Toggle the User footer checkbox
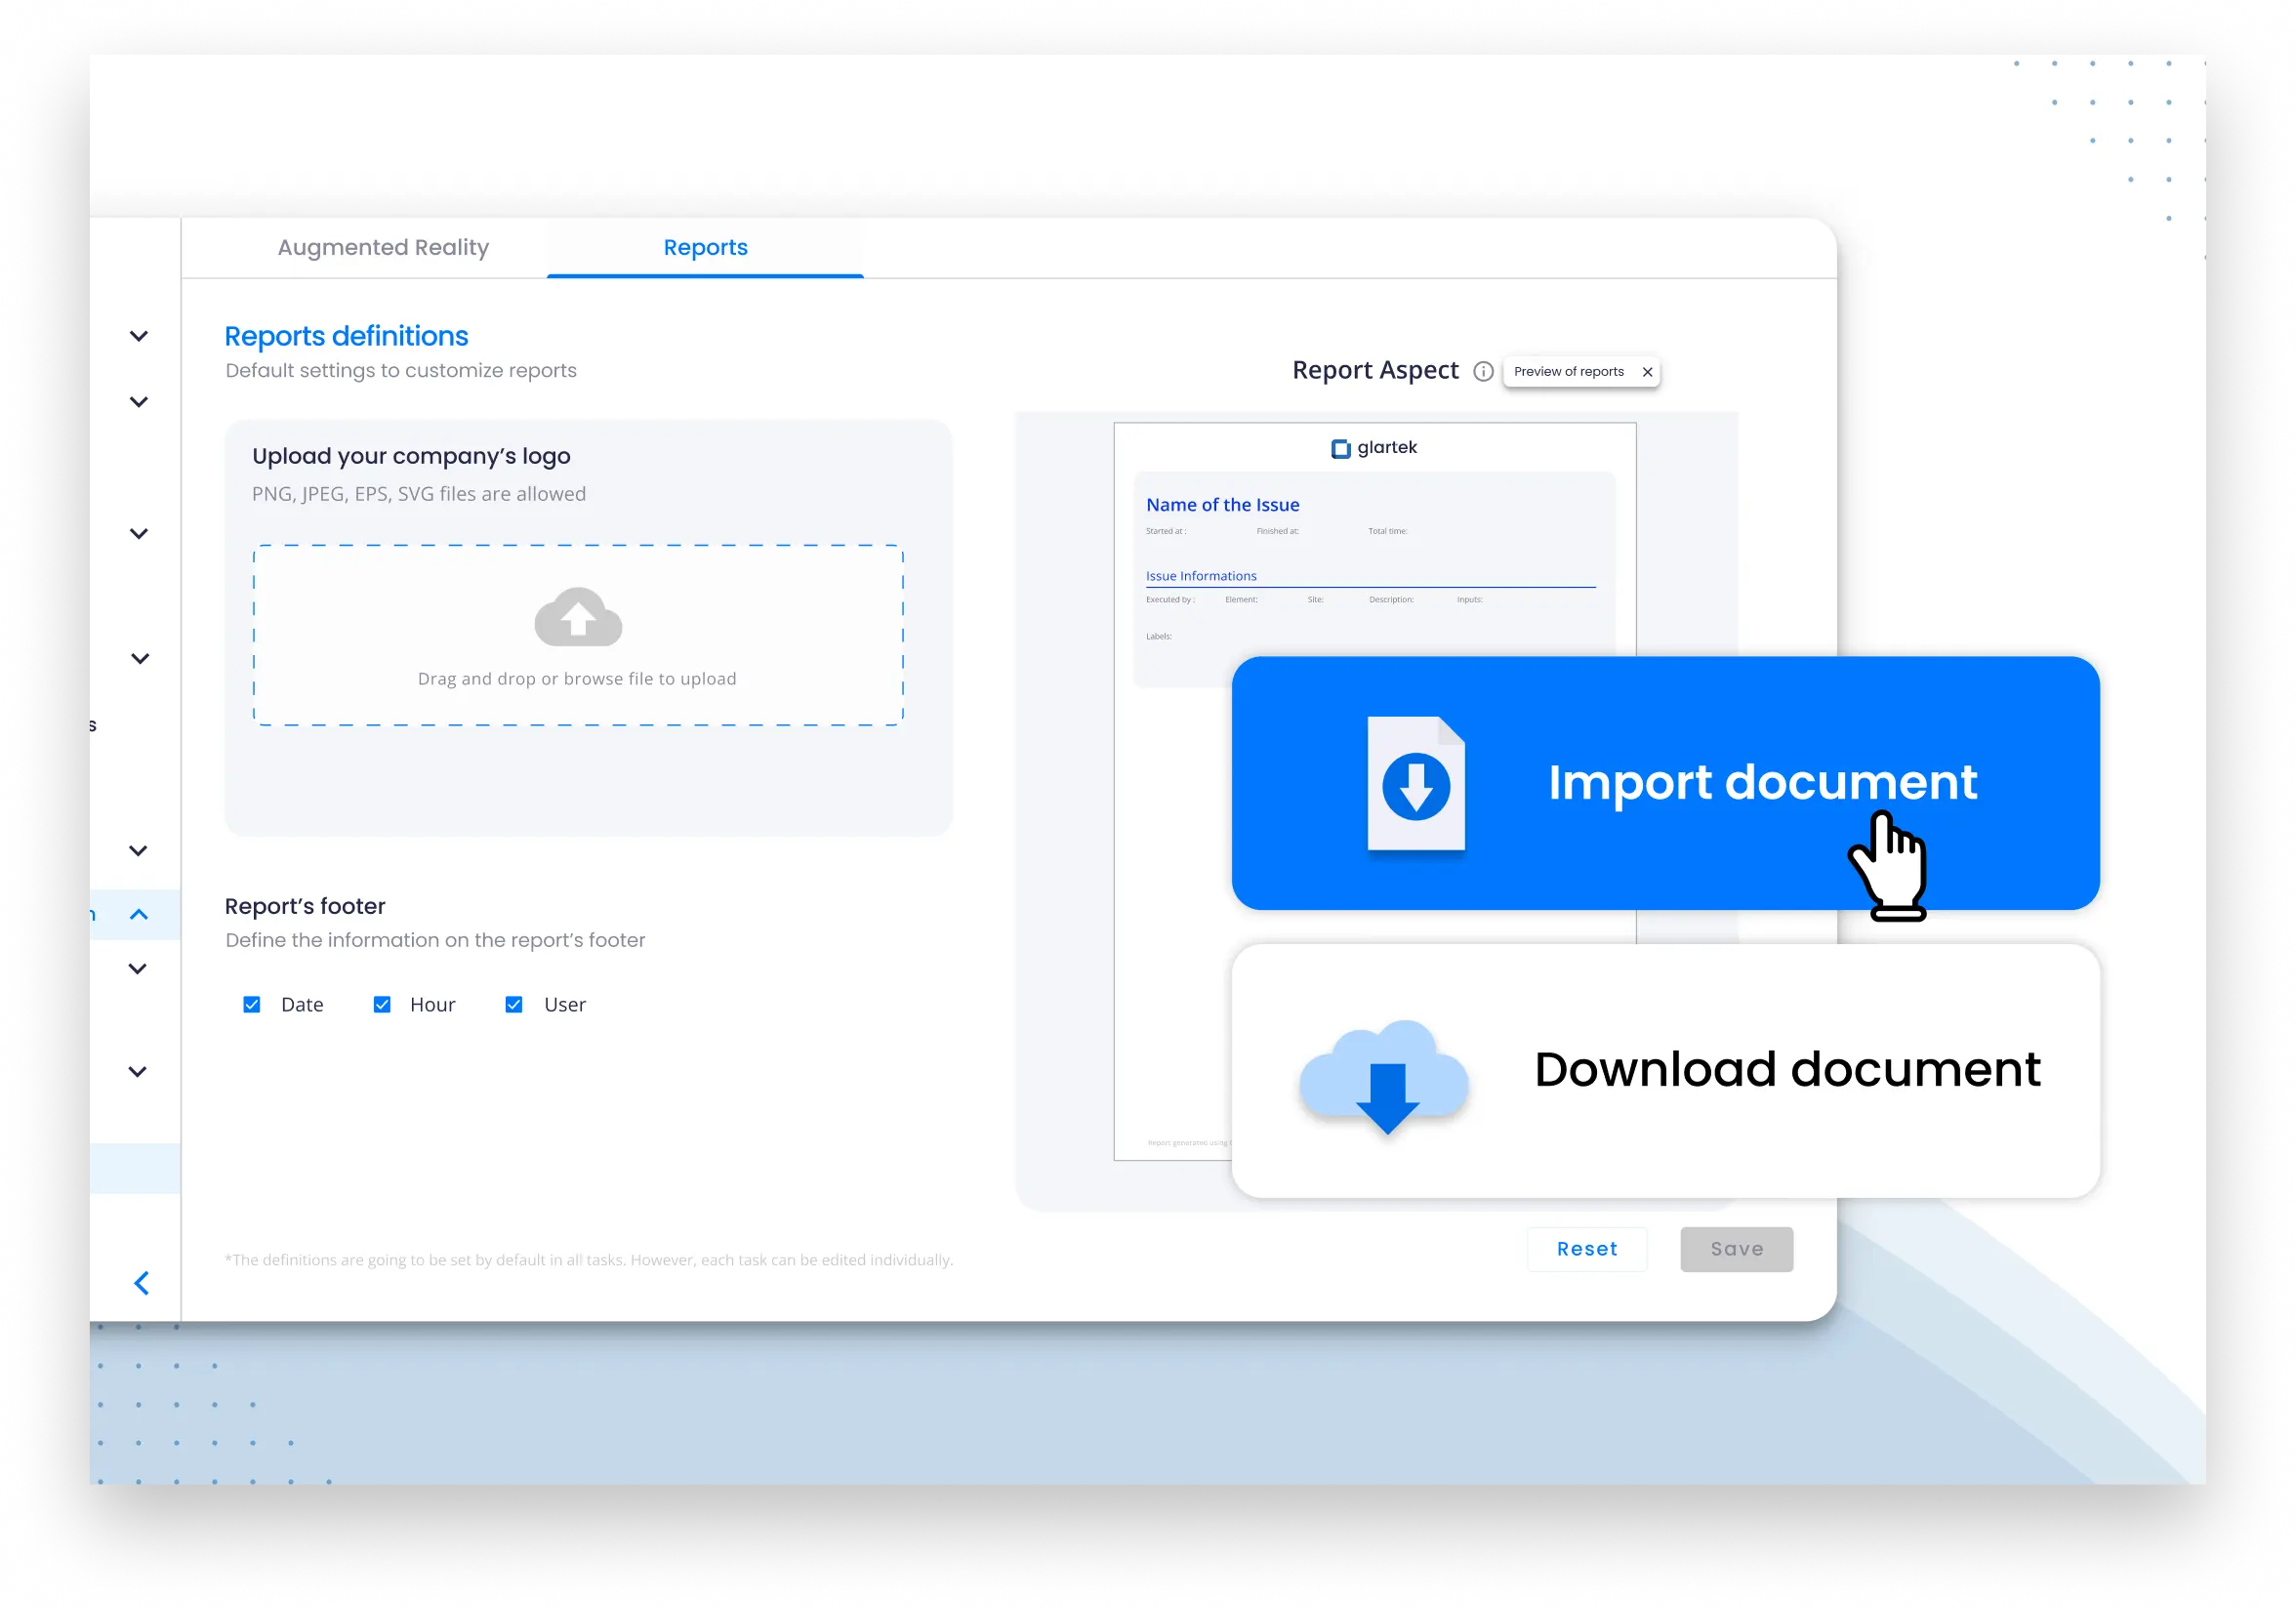Screen dimensions: 2296x1609 point(514,1004)
